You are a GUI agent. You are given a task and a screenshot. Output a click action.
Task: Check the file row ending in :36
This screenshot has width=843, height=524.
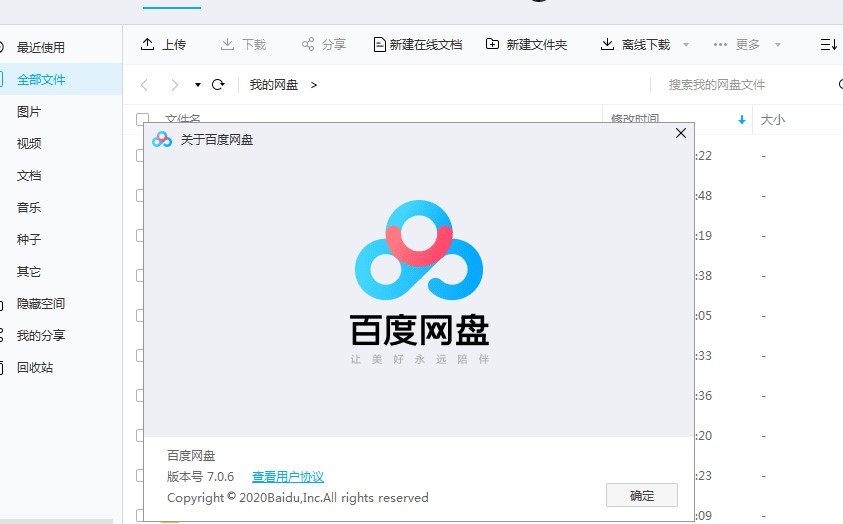[x=140, y=396]
